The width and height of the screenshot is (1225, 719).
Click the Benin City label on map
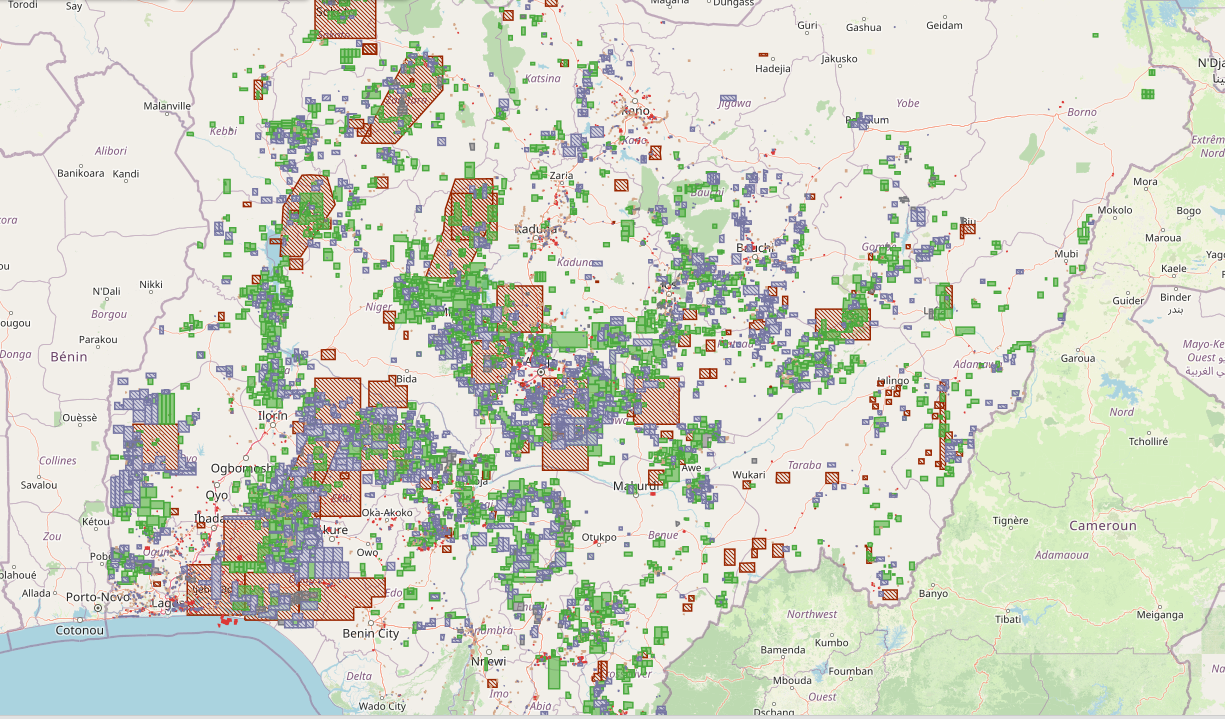tap(370, 634)
